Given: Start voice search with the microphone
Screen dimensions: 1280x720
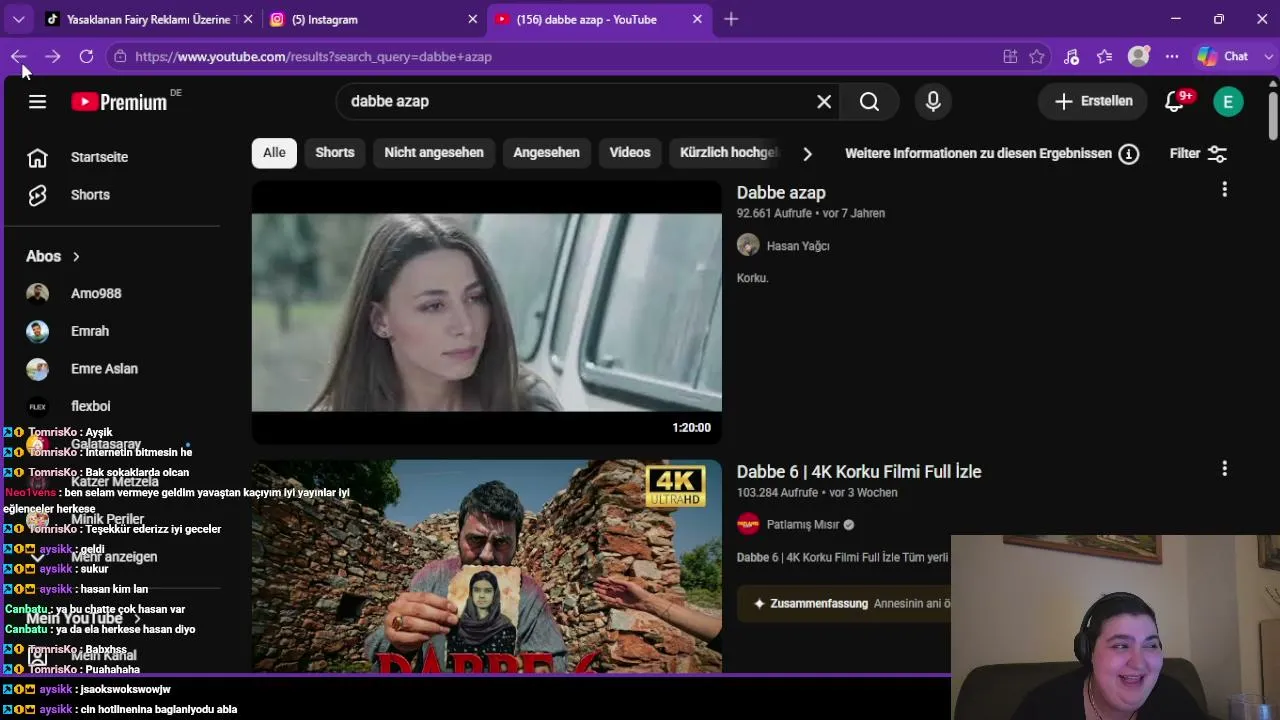Looking at the screenshot, I should click(x=933, y=101).
